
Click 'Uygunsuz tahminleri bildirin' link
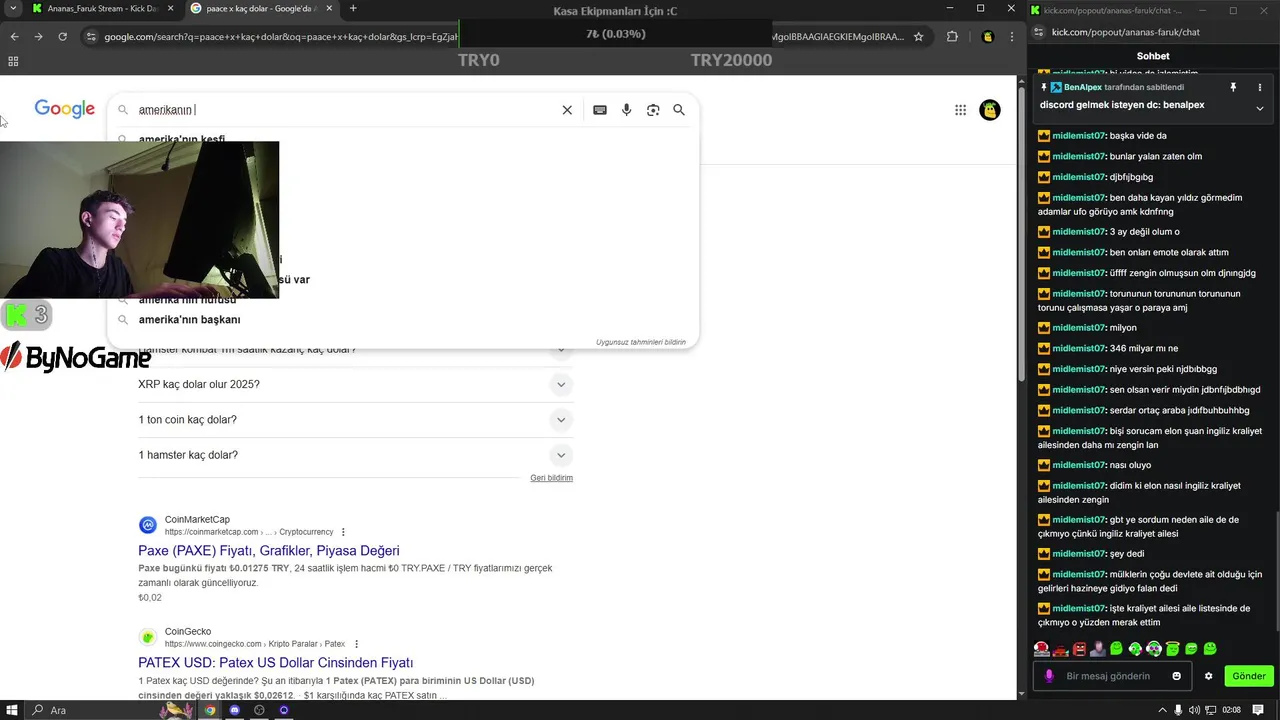coord(641,342)
